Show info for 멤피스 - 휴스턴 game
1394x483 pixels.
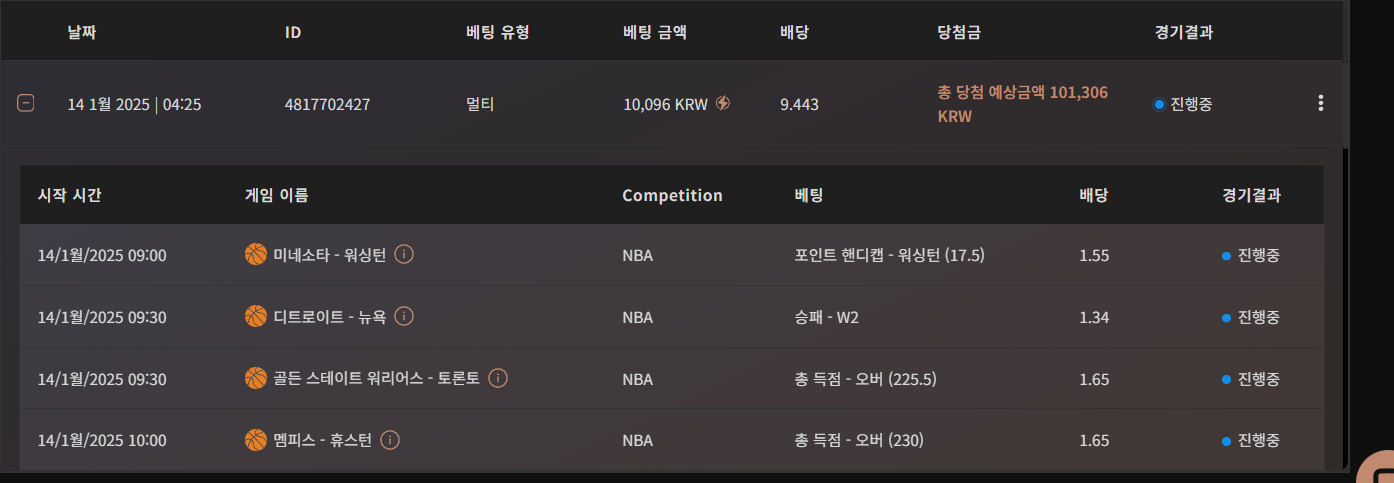point(390,440)
